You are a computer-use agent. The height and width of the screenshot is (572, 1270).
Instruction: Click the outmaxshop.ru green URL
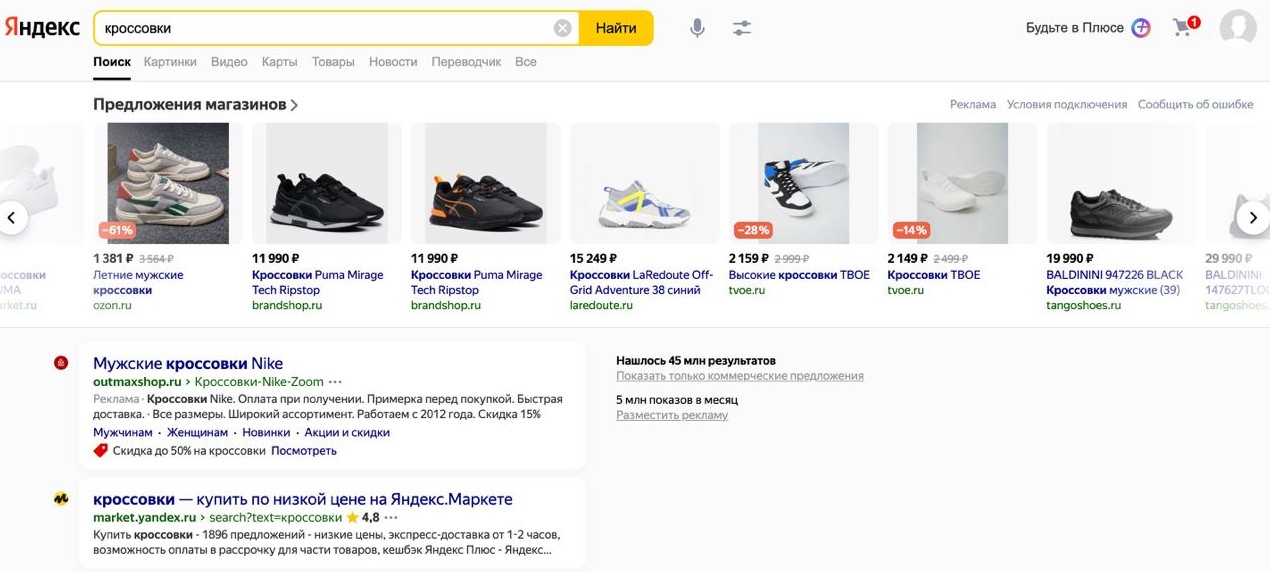coord(137,382)
